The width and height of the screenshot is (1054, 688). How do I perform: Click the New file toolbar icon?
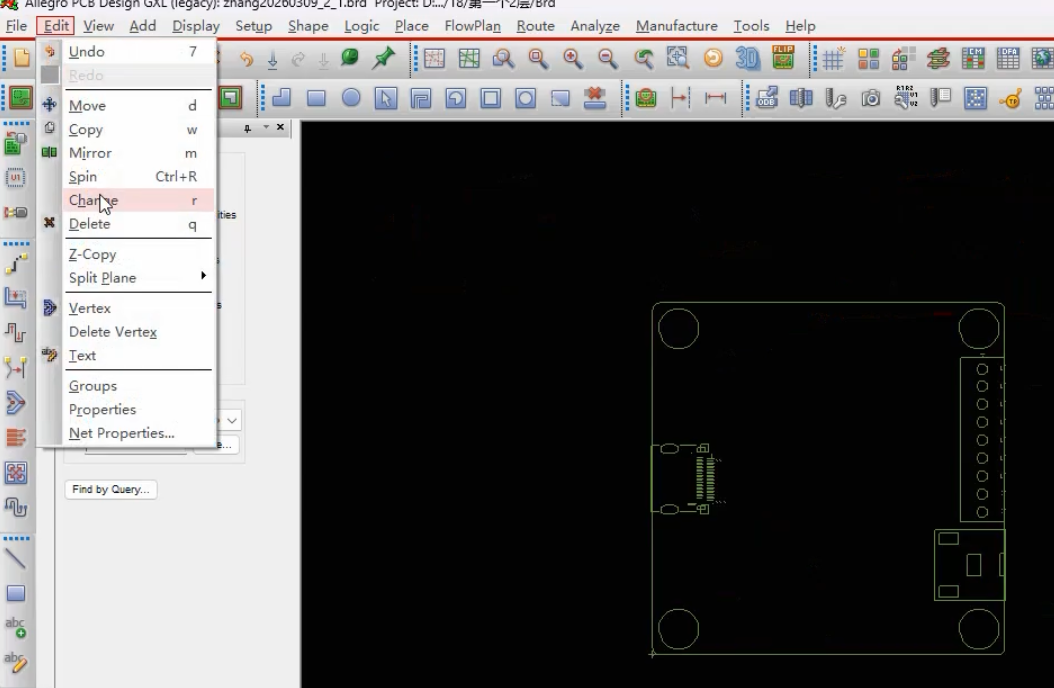point(22,58)
